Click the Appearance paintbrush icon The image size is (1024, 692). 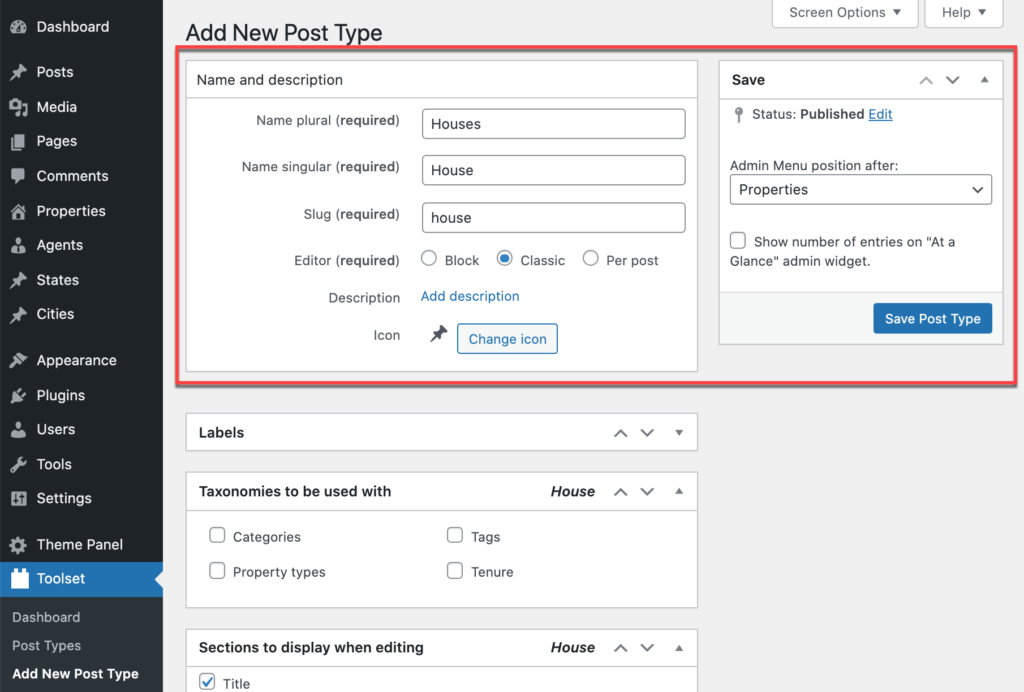click(18, 360)
